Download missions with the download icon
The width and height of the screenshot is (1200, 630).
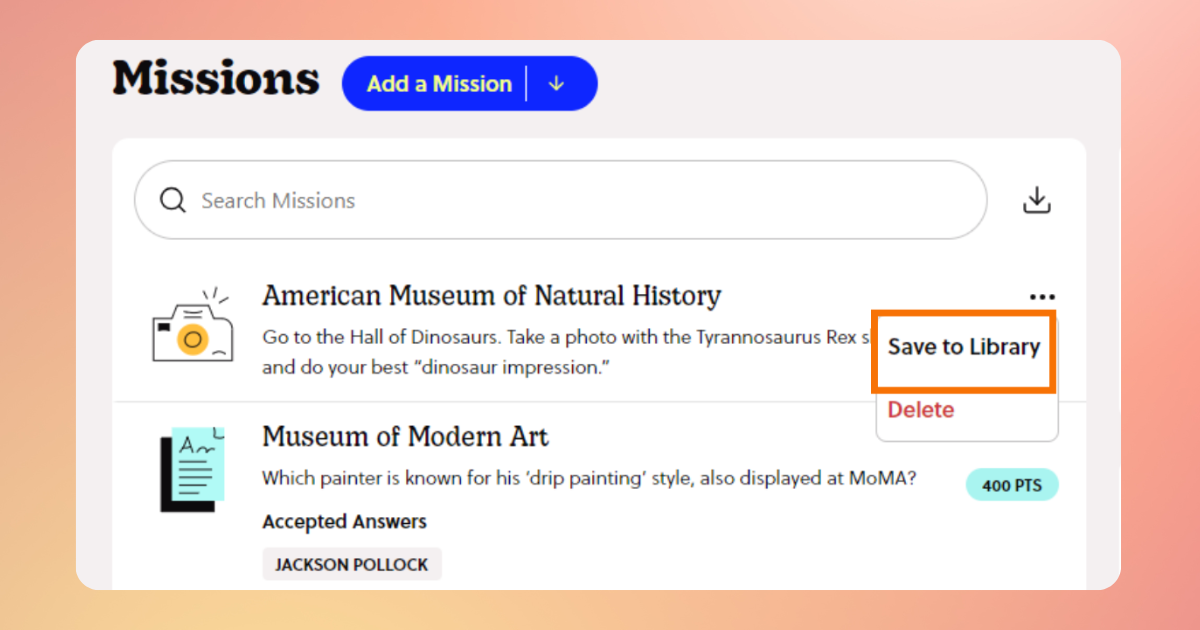tap(1037, 200)
